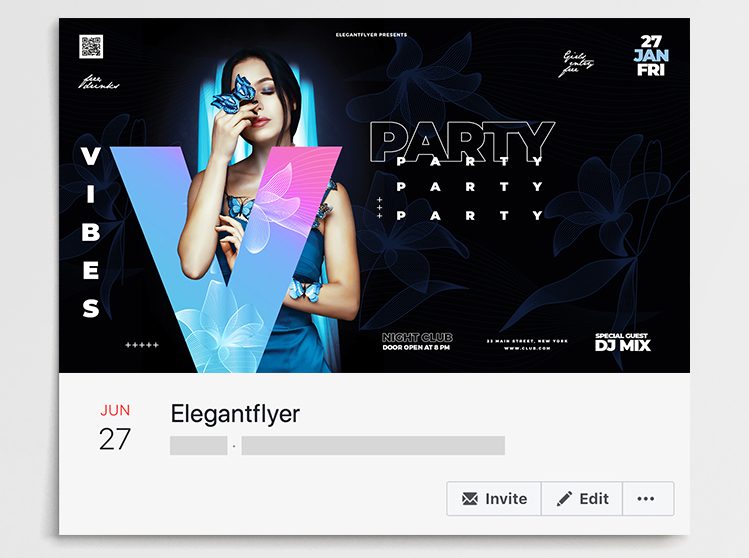Click the free drinks script text
The width and height of the screenshot is (749, 558).
point(98,82)
